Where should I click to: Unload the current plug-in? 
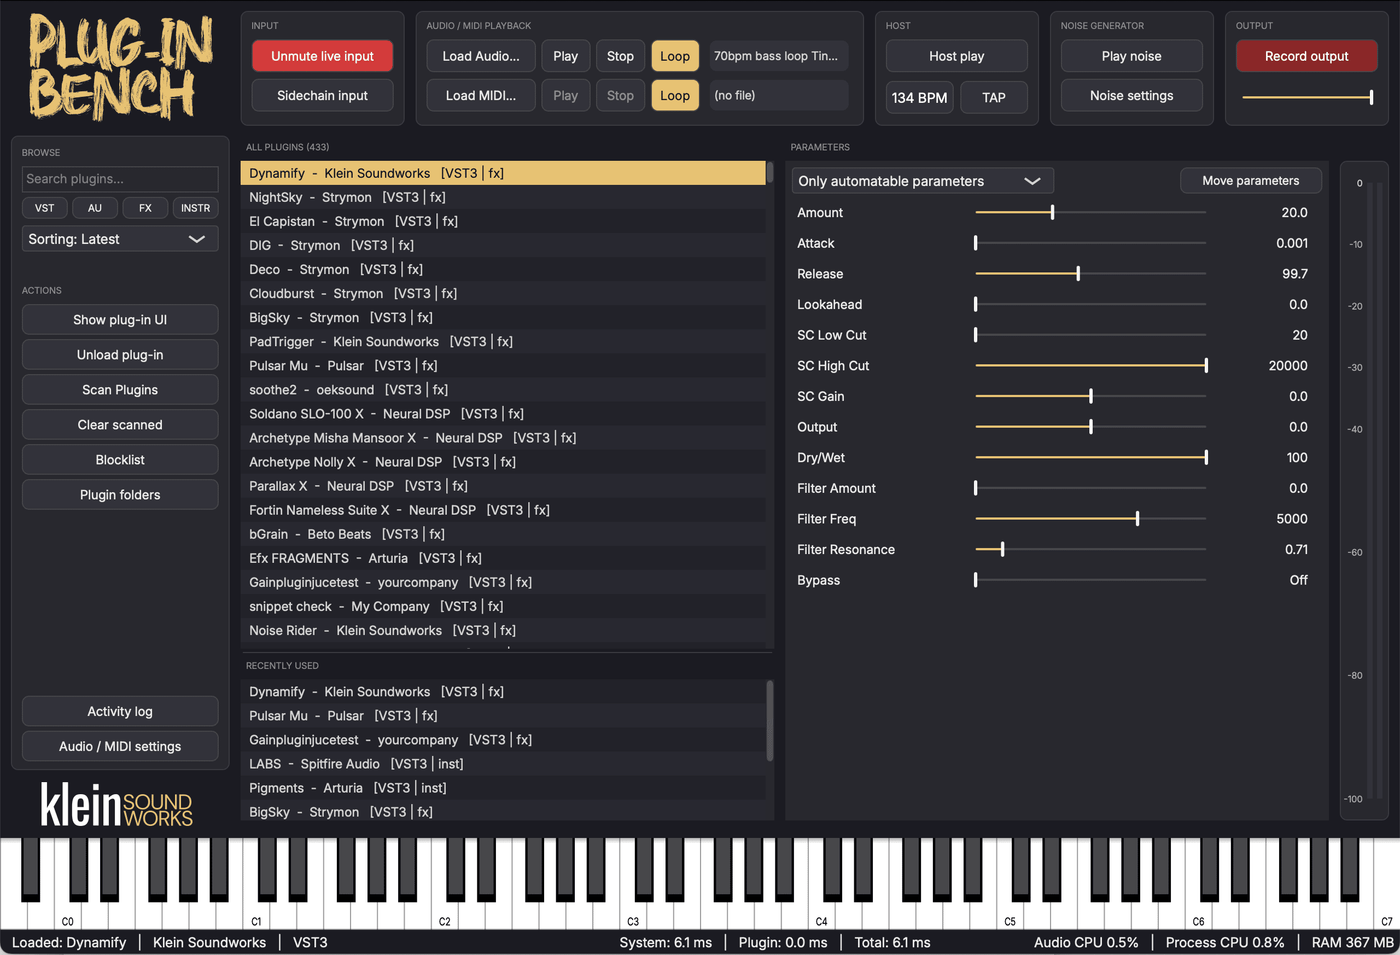pyautogui.click(x=120, y=354)
